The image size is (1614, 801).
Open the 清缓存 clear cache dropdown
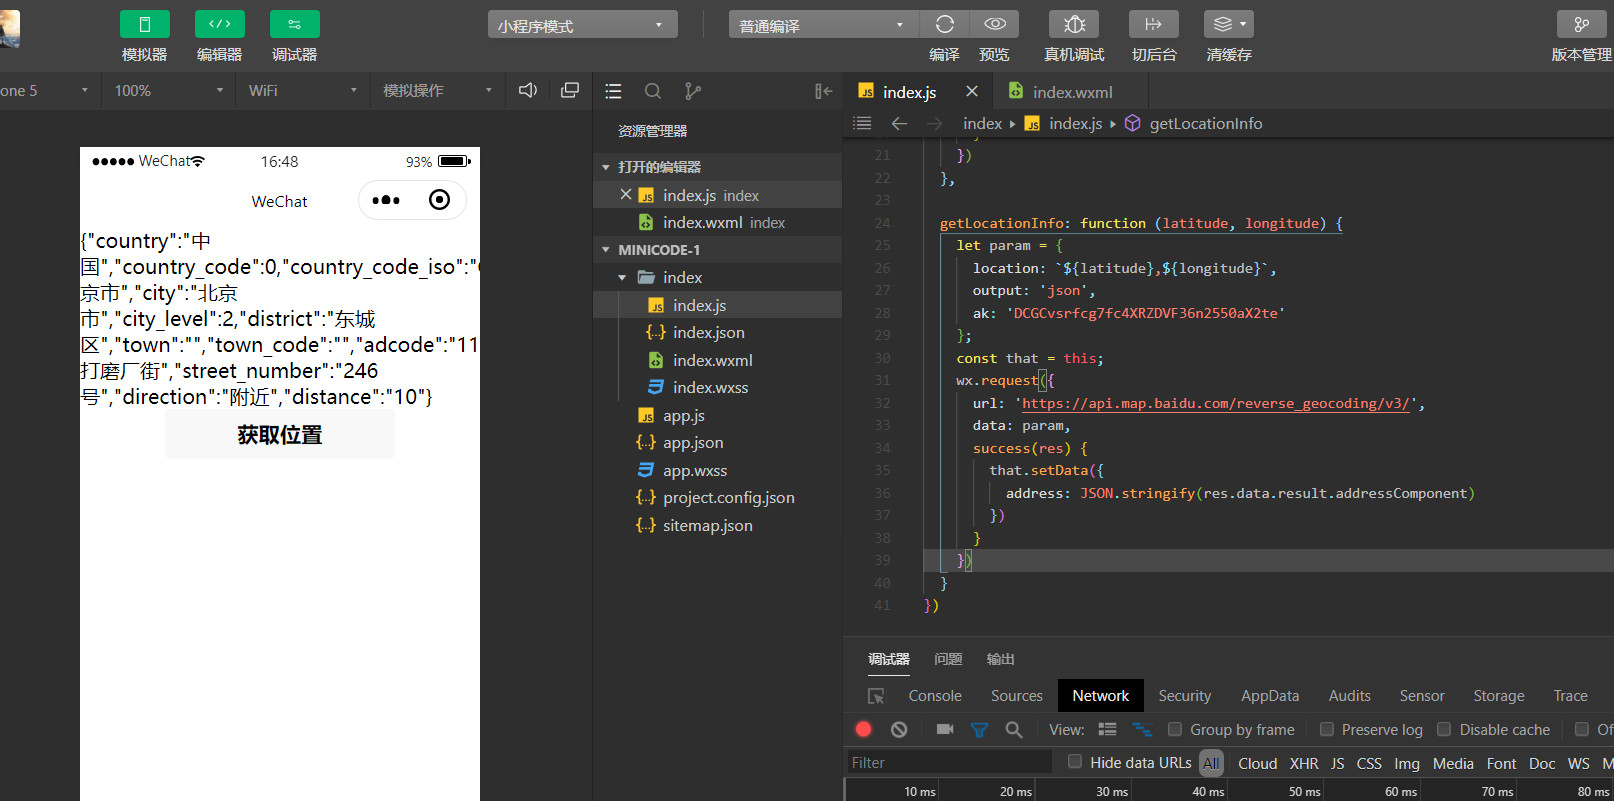point(1229,24)
